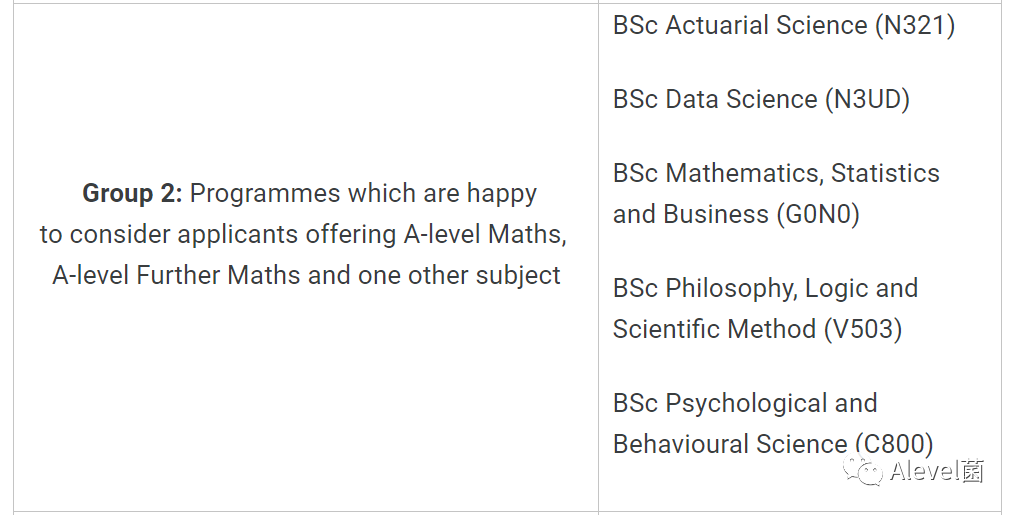Click the phrase 'A-level Further Maths'
1017x515 pixels.
click(x=176, y=275)
